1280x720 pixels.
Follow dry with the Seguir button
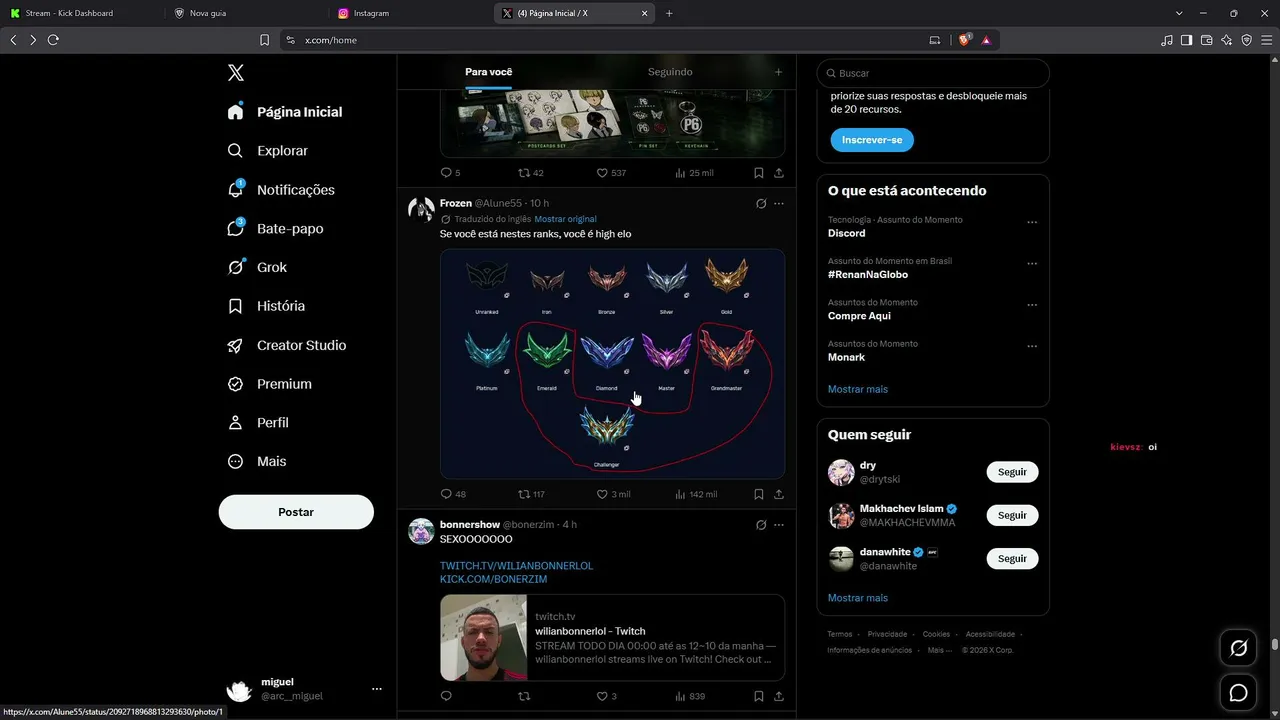(1012, 472)
